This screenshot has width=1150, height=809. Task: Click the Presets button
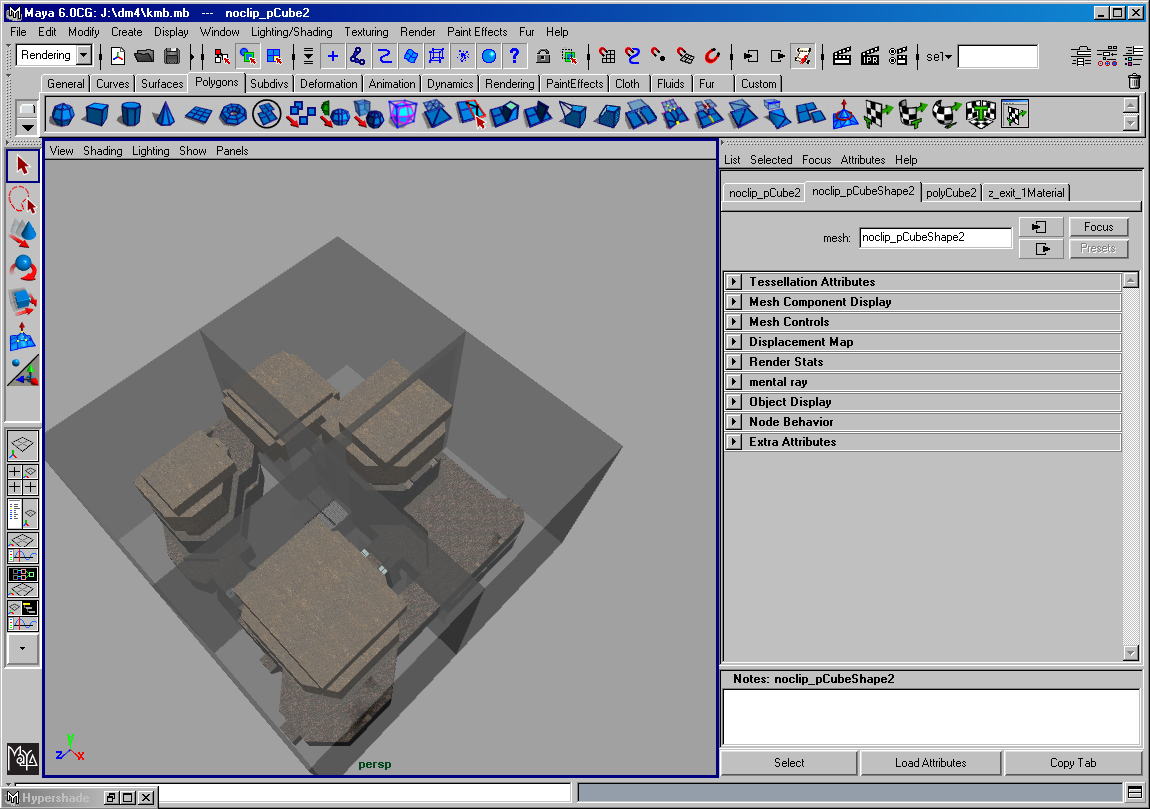(x=1098, y=249)
